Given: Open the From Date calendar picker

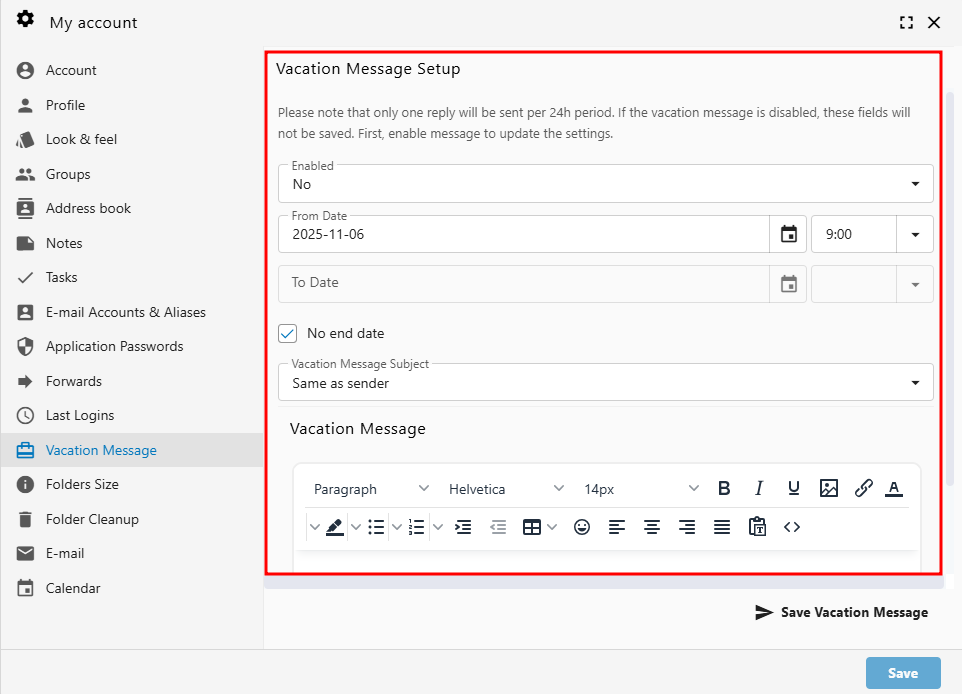Looking at the screenshot, I should [788, 233].
